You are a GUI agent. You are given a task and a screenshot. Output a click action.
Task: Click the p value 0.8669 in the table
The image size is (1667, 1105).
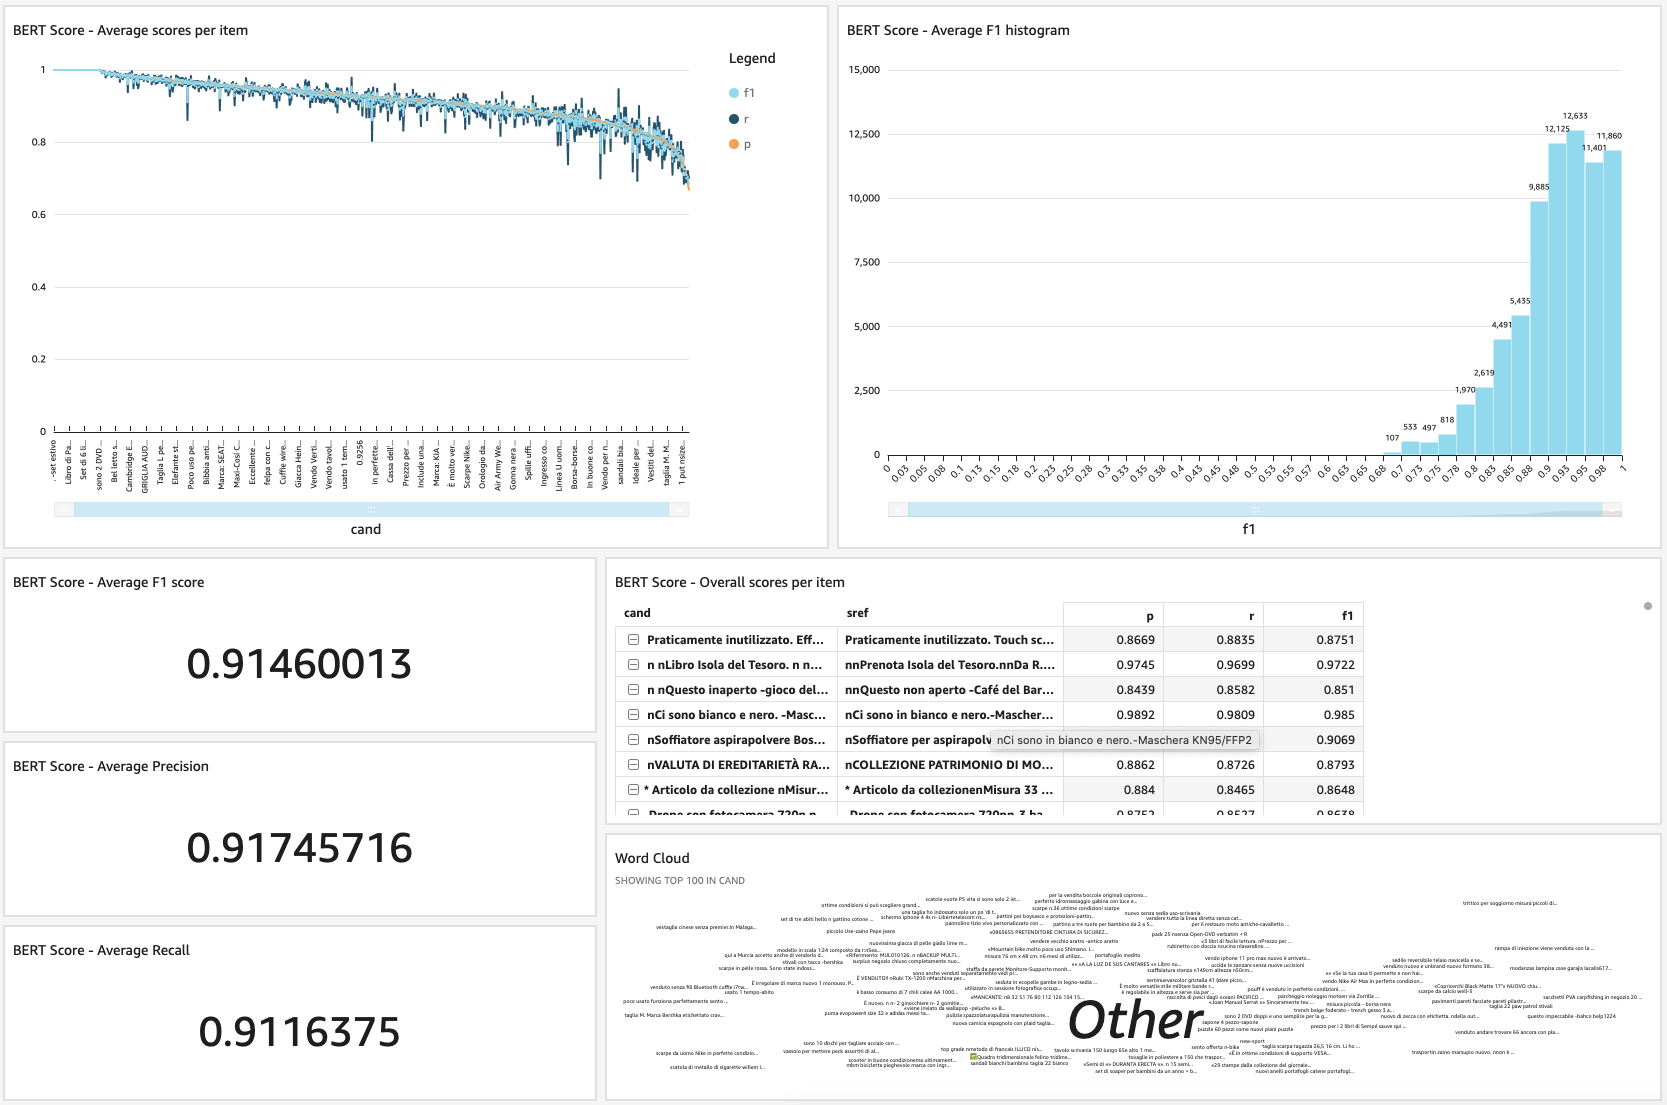pyautogui.click(x=1135, y=640)
